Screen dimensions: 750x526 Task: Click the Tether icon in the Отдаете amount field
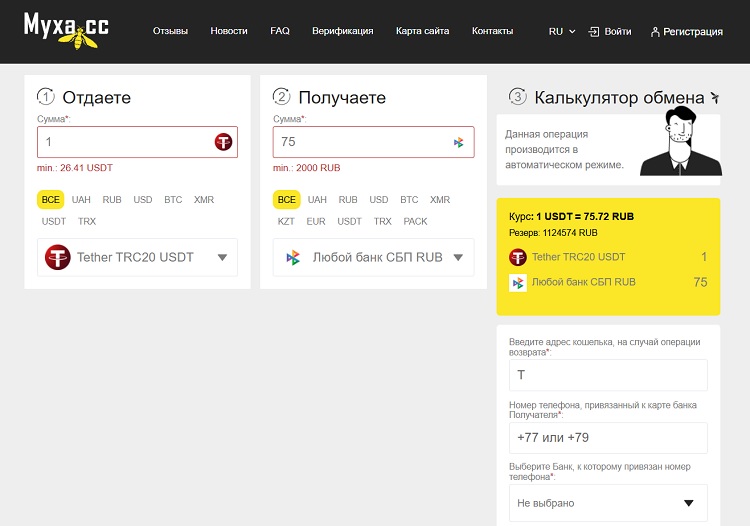coord(223,142)
